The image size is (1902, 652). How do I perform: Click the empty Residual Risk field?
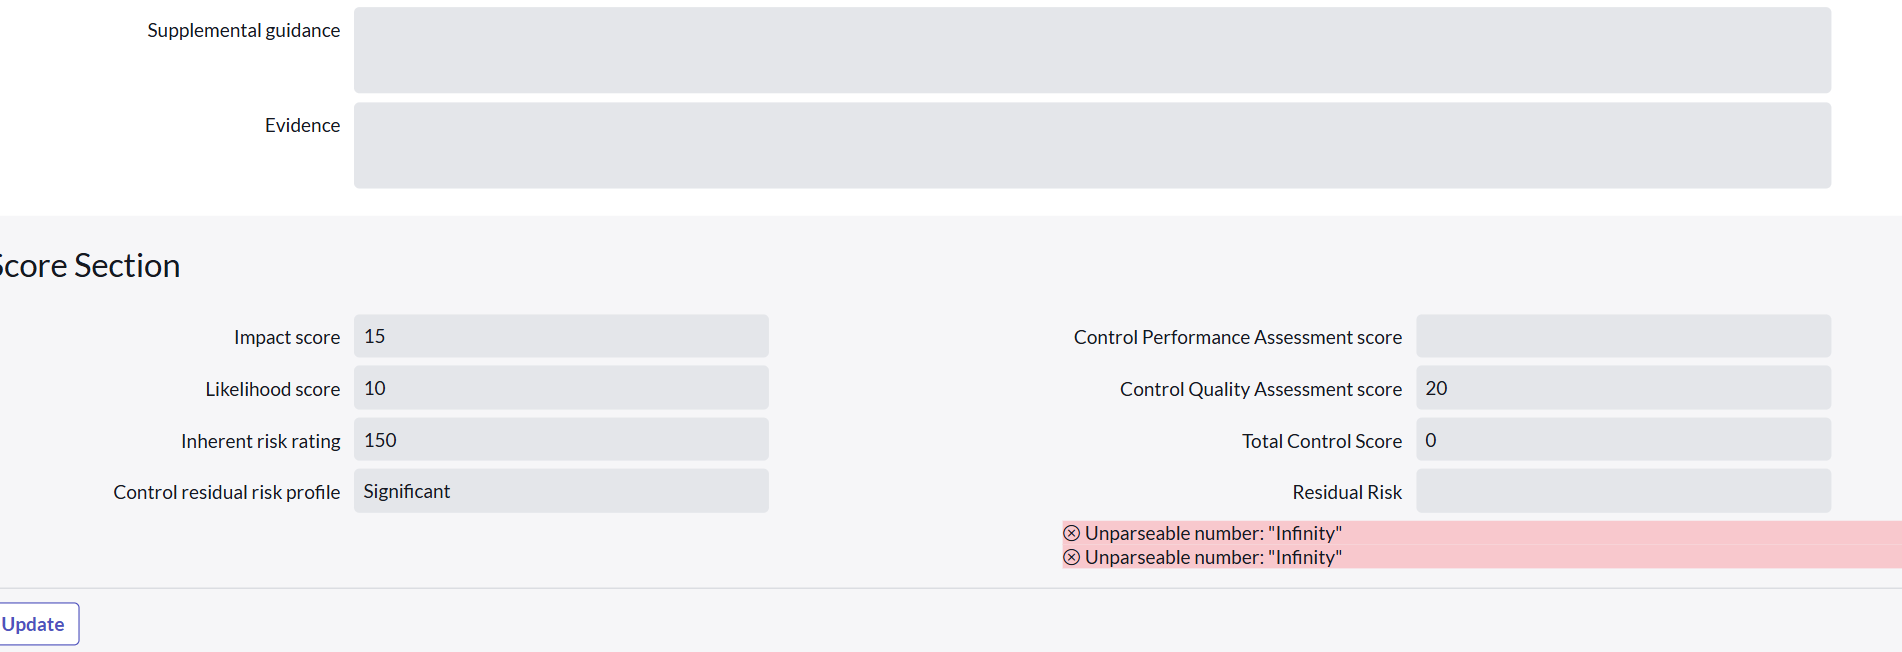coord(1622,491)
